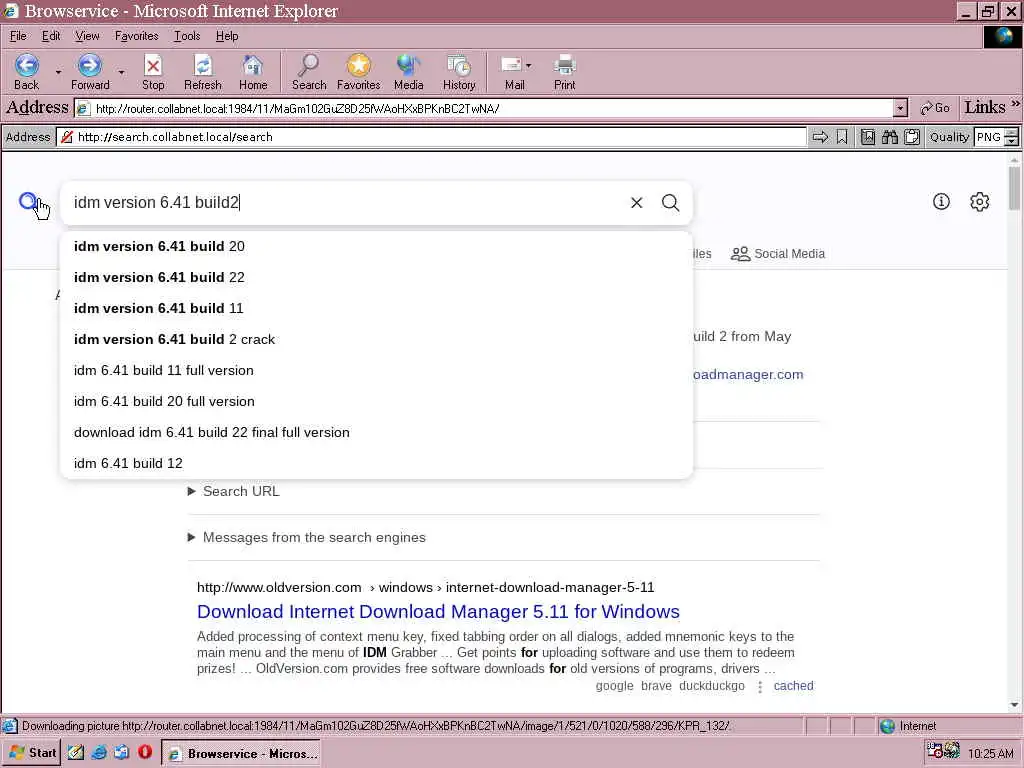Choose suggestion 'idm version 6.41 build 2 crack'

[376, 339]
